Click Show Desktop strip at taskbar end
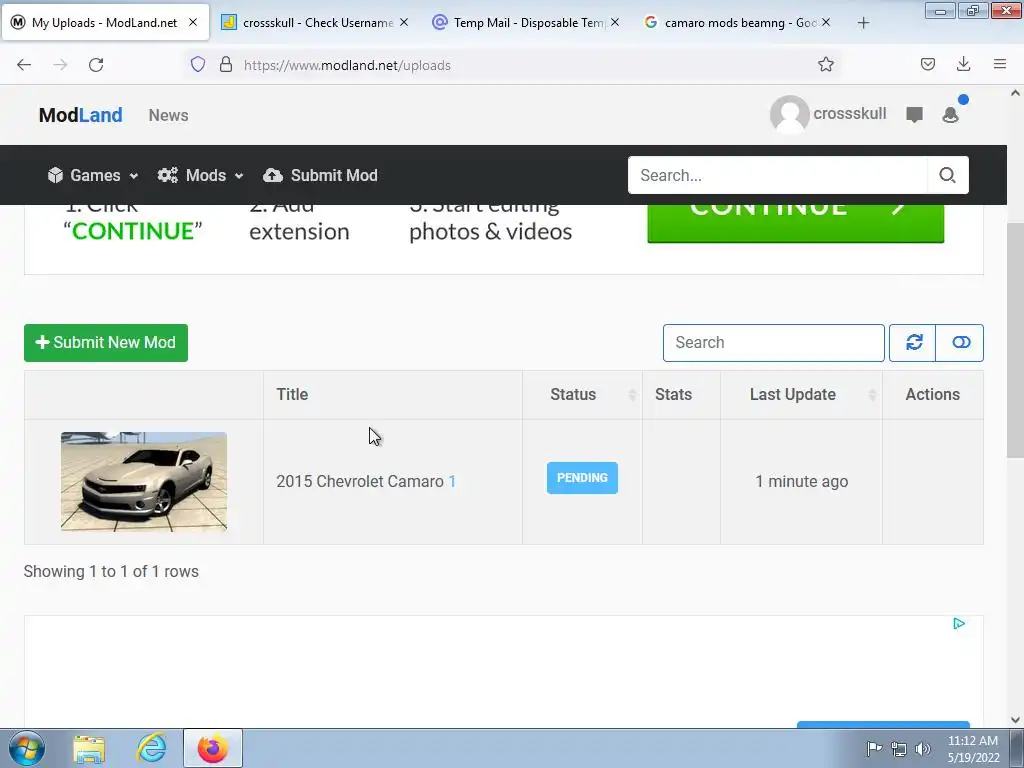 tap(1017, 748)
